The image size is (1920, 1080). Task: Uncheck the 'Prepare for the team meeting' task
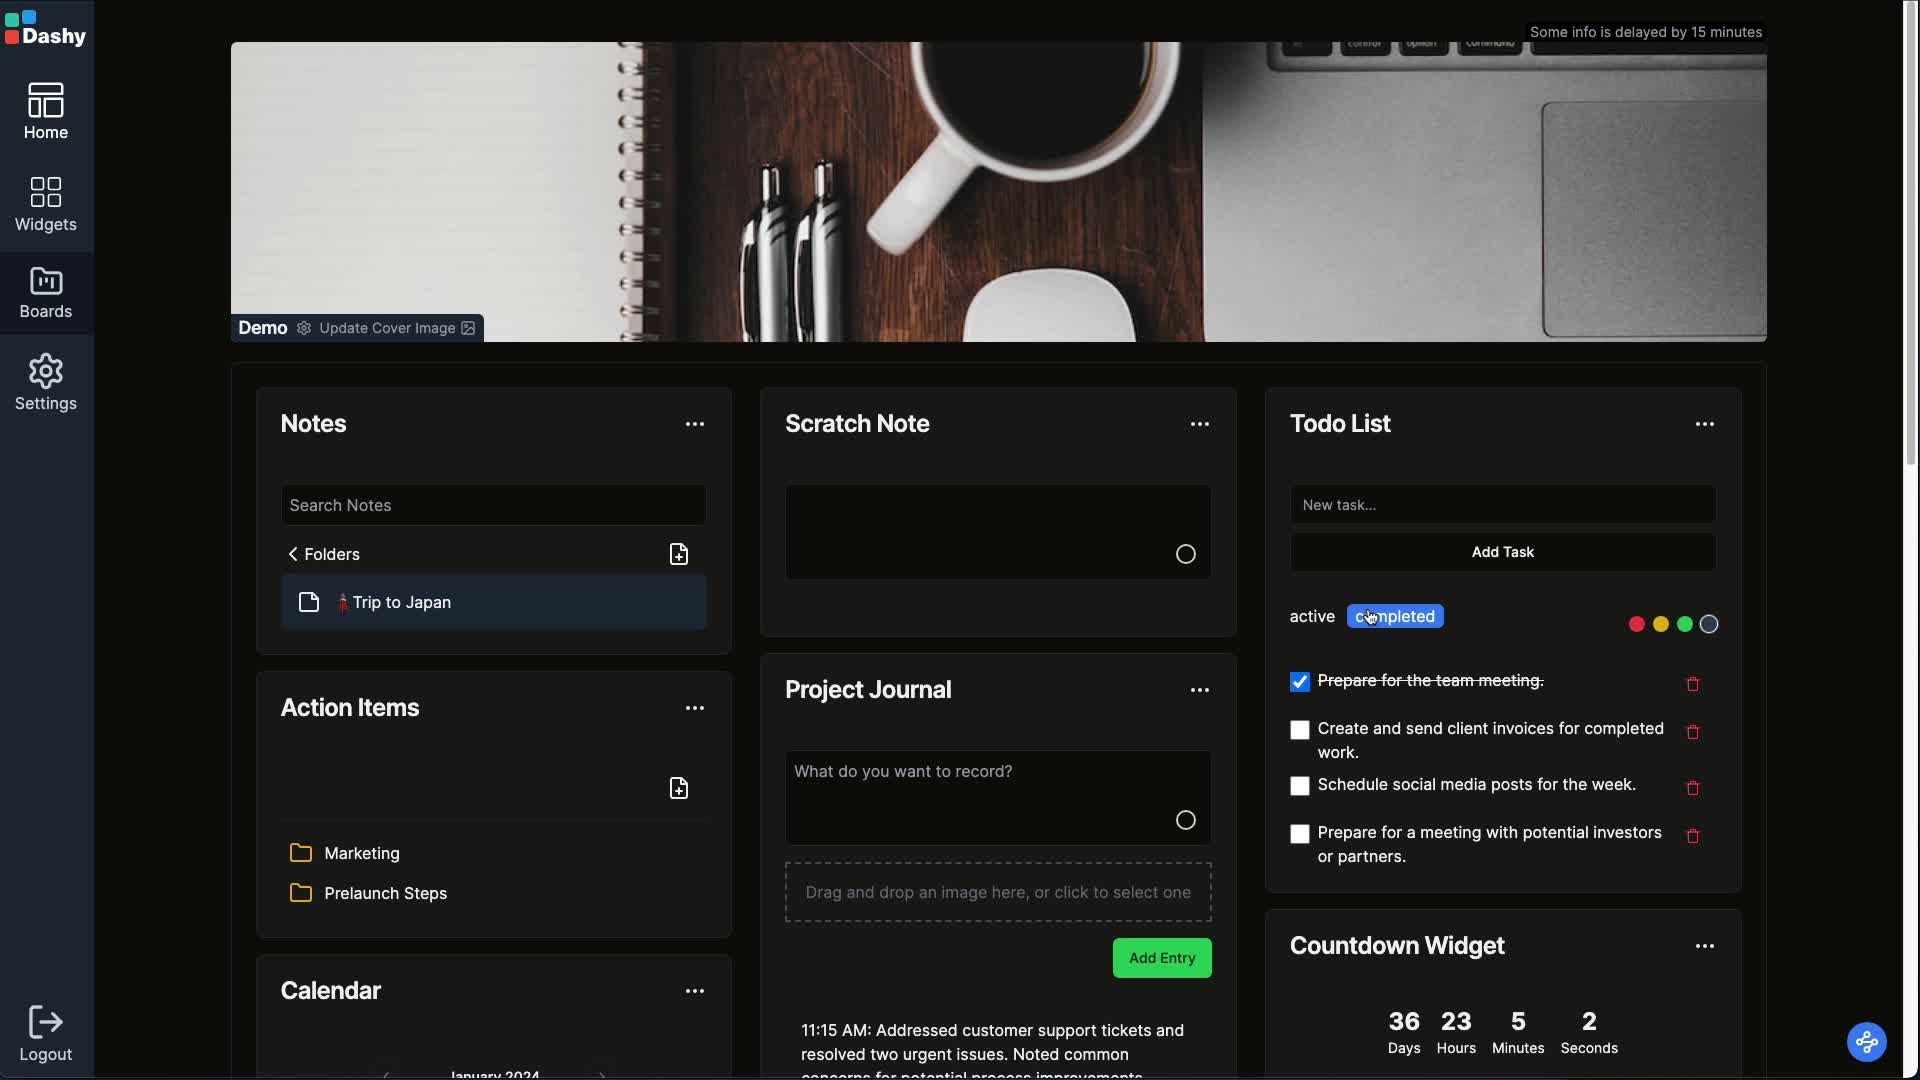pos(1299,681)
